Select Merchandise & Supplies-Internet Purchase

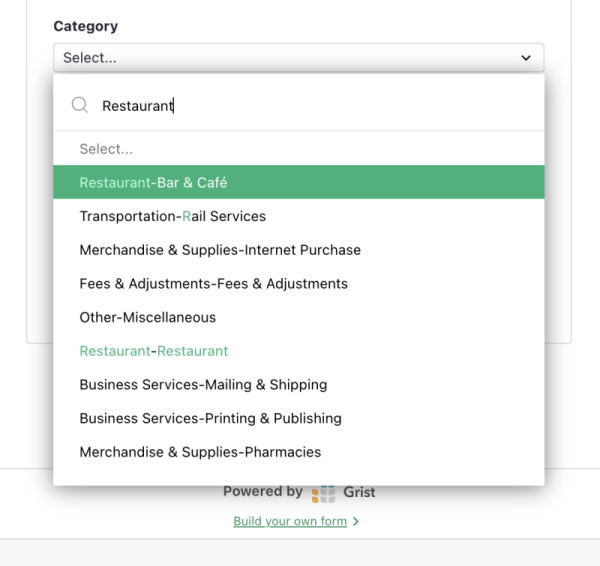[x=220, y=250]
